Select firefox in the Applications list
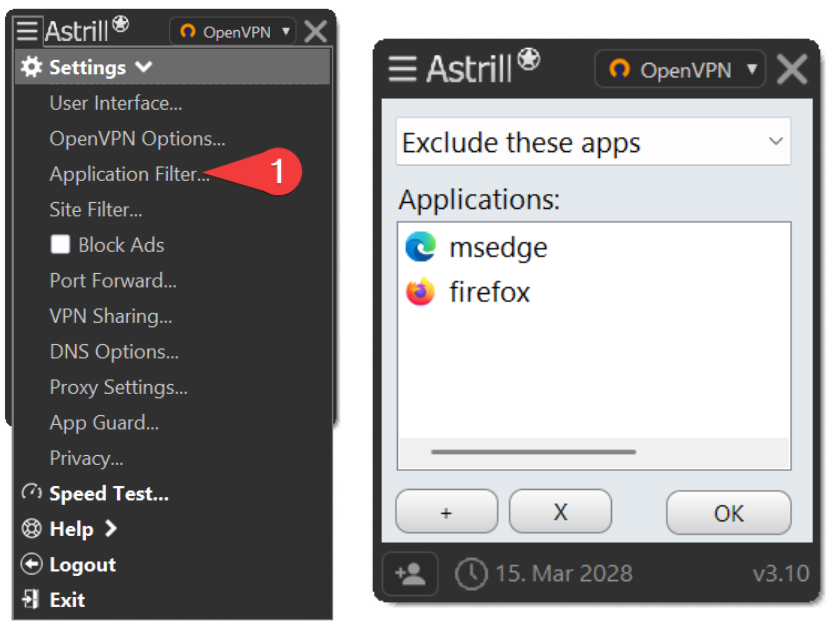This screenshot has width=832, height=624. tap(489, 292)
